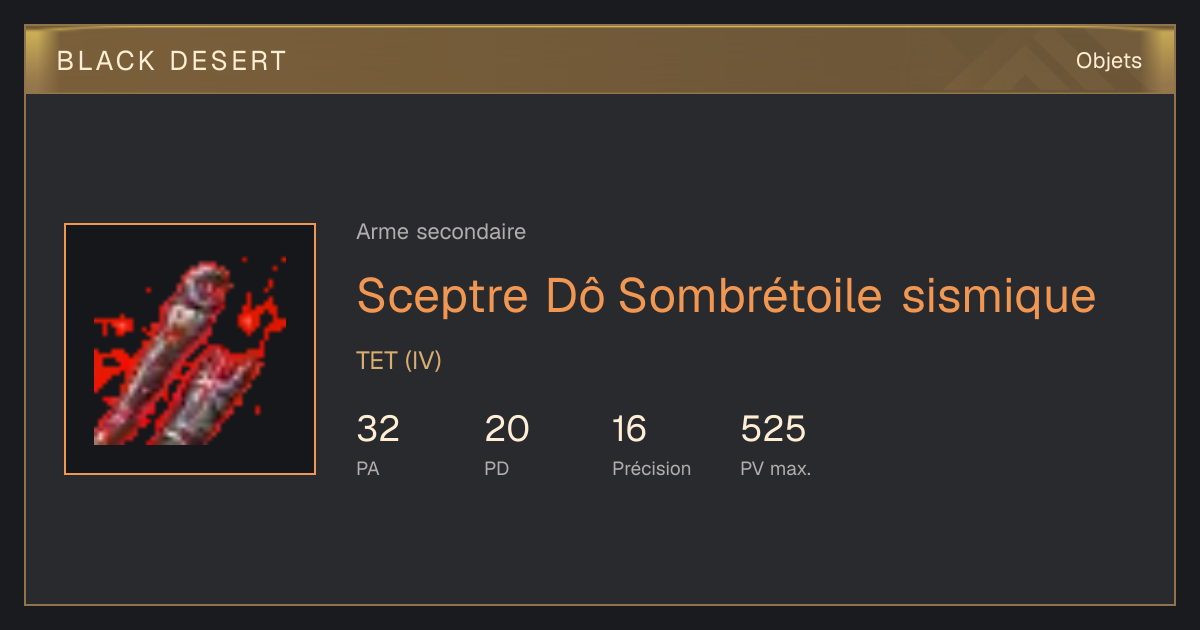
Task: Click the Sceptre Dô Sombrétoile item icon
Action: (190, 349)
